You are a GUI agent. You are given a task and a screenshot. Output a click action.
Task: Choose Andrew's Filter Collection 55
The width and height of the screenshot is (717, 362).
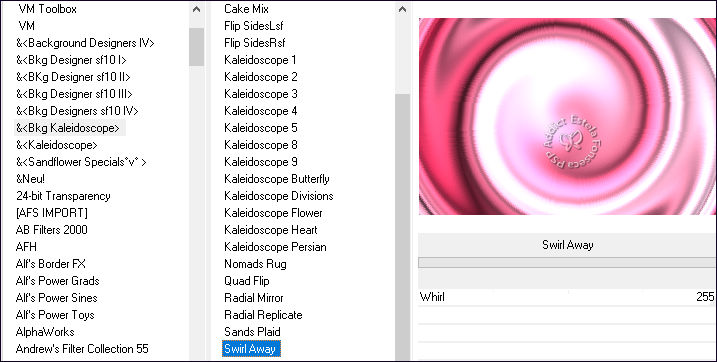click(x=82, y=349)
